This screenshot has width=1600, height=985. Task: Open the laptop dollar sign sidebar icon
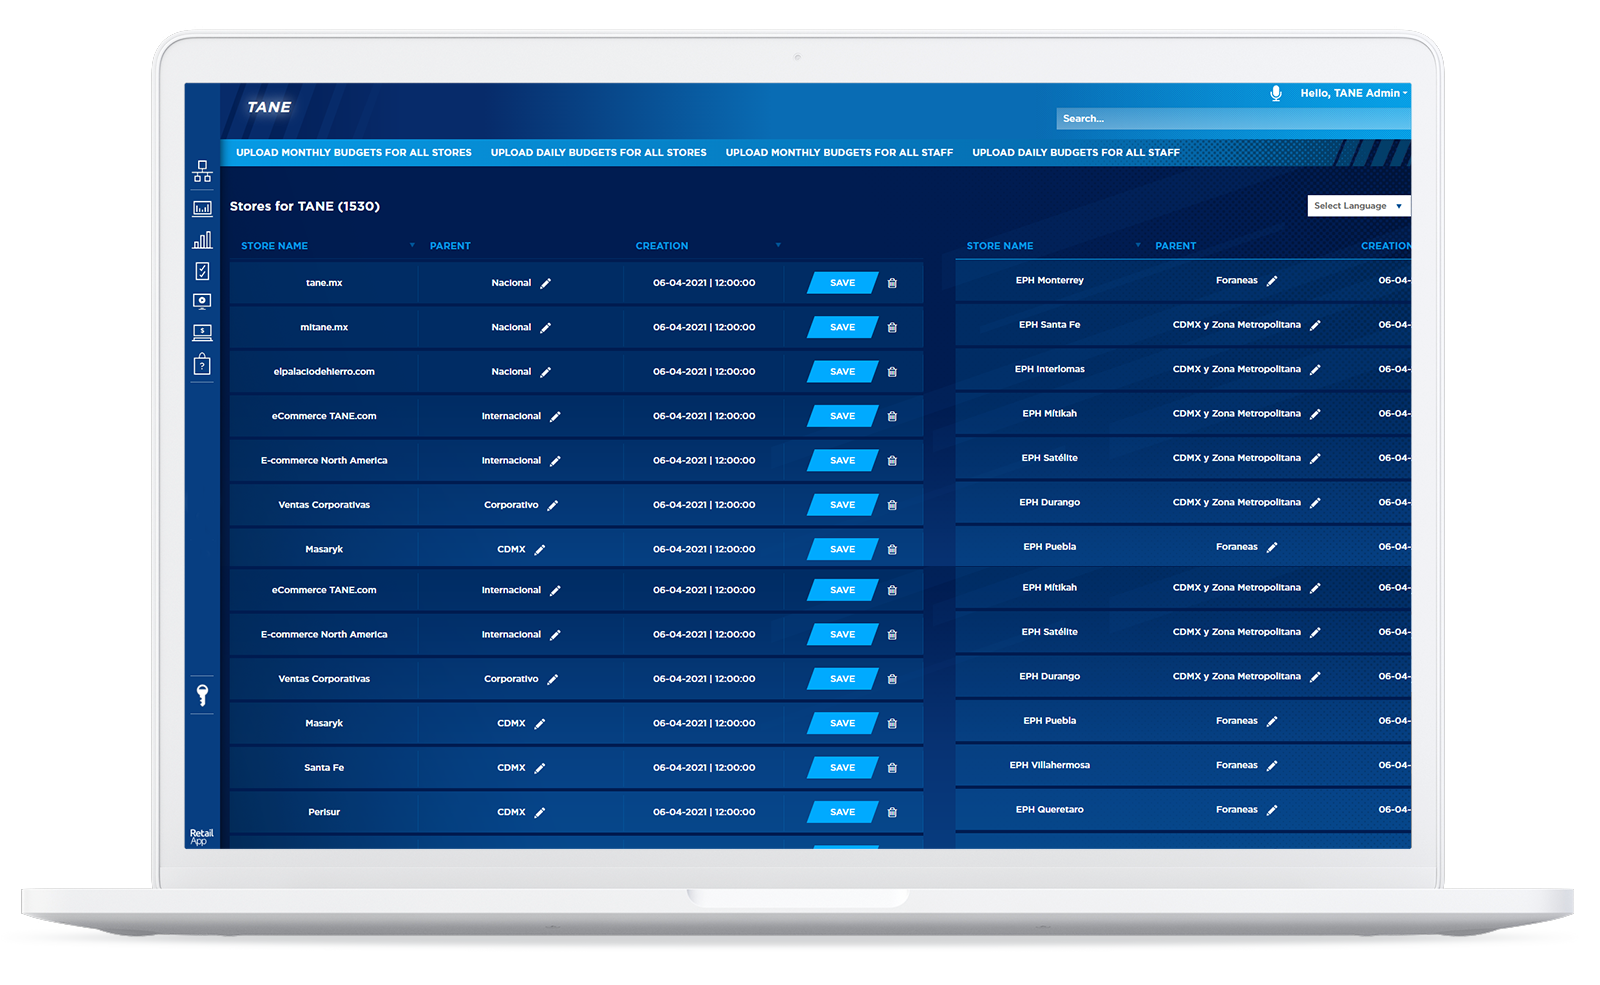(202, 332)
